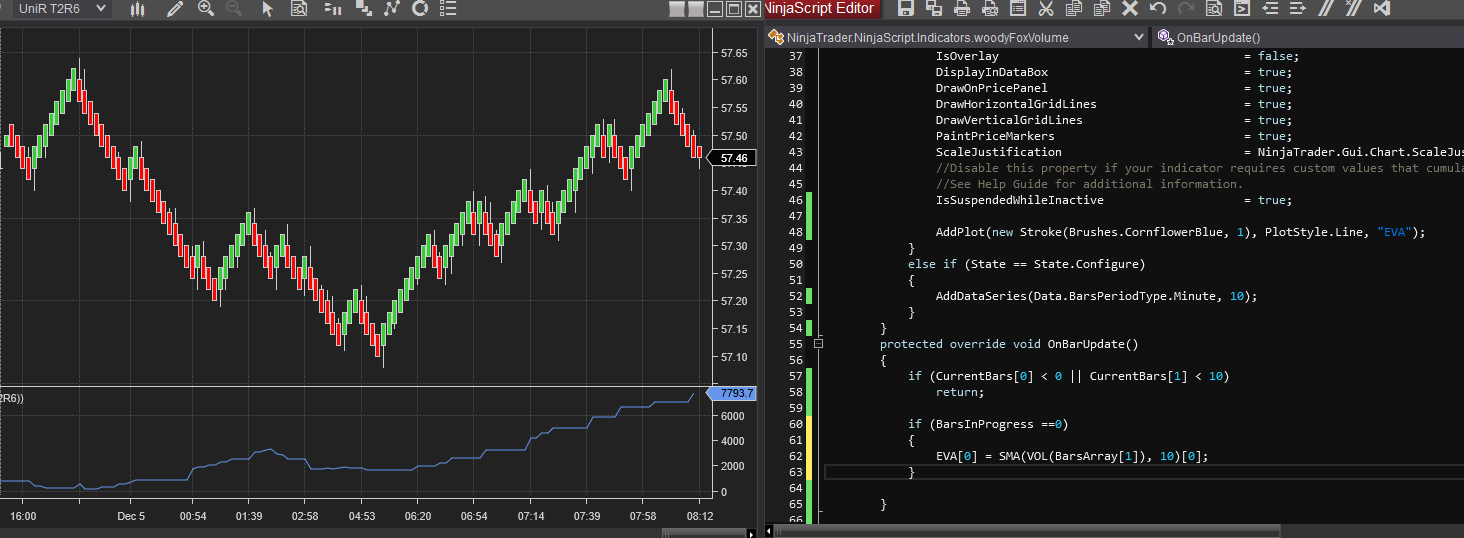This screenshot has height=538, width=1464.
Task: Open the bar type chart style icon
Action: click(x=138, y=9)
